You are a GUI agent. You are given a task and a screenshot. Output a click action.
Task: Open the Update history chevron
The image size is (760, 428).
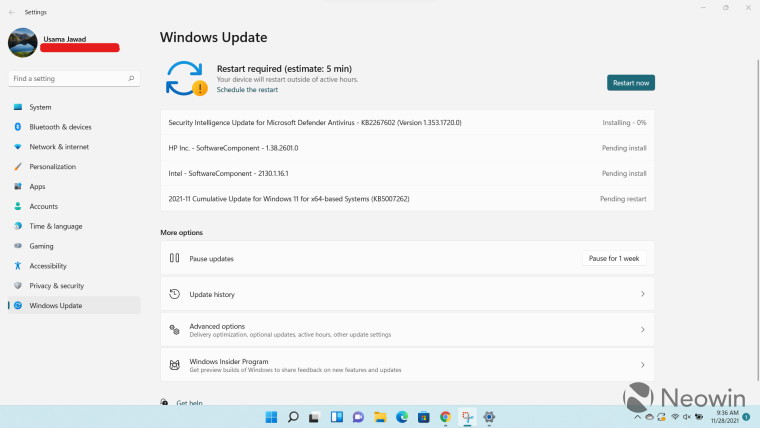pyautogui.click(x=643, y=294)
